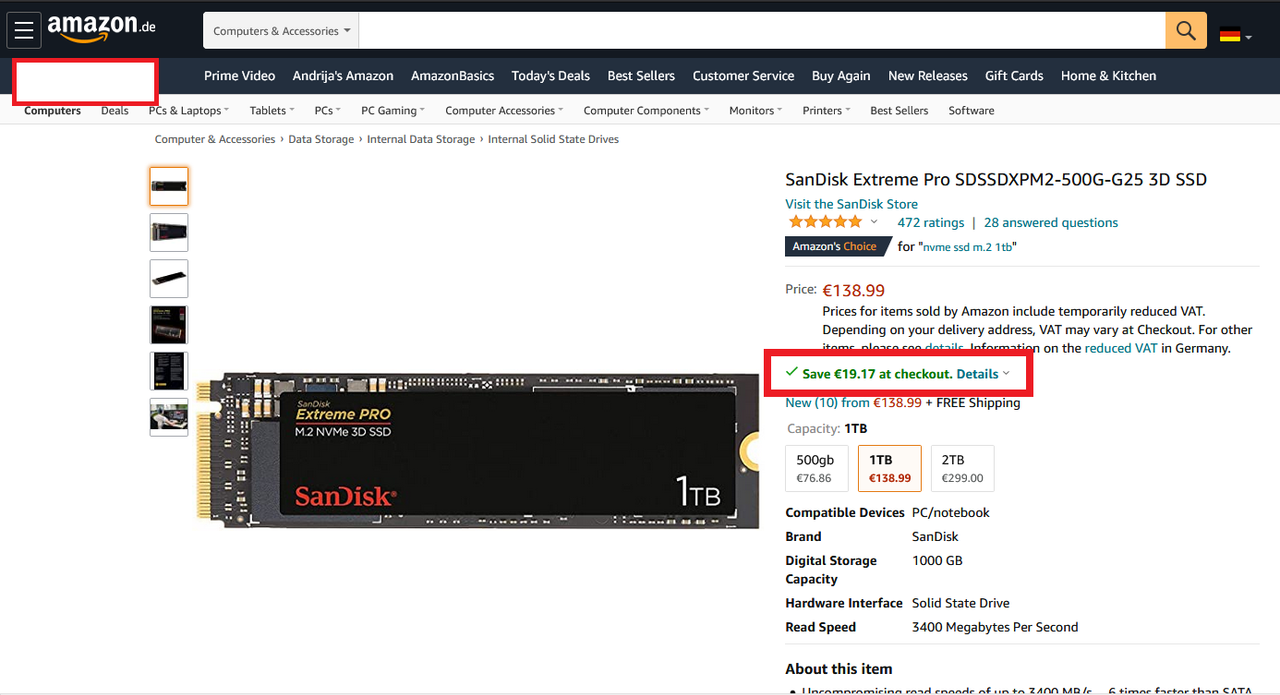
Task: Select the first product thumbnail
Action: 169,186
